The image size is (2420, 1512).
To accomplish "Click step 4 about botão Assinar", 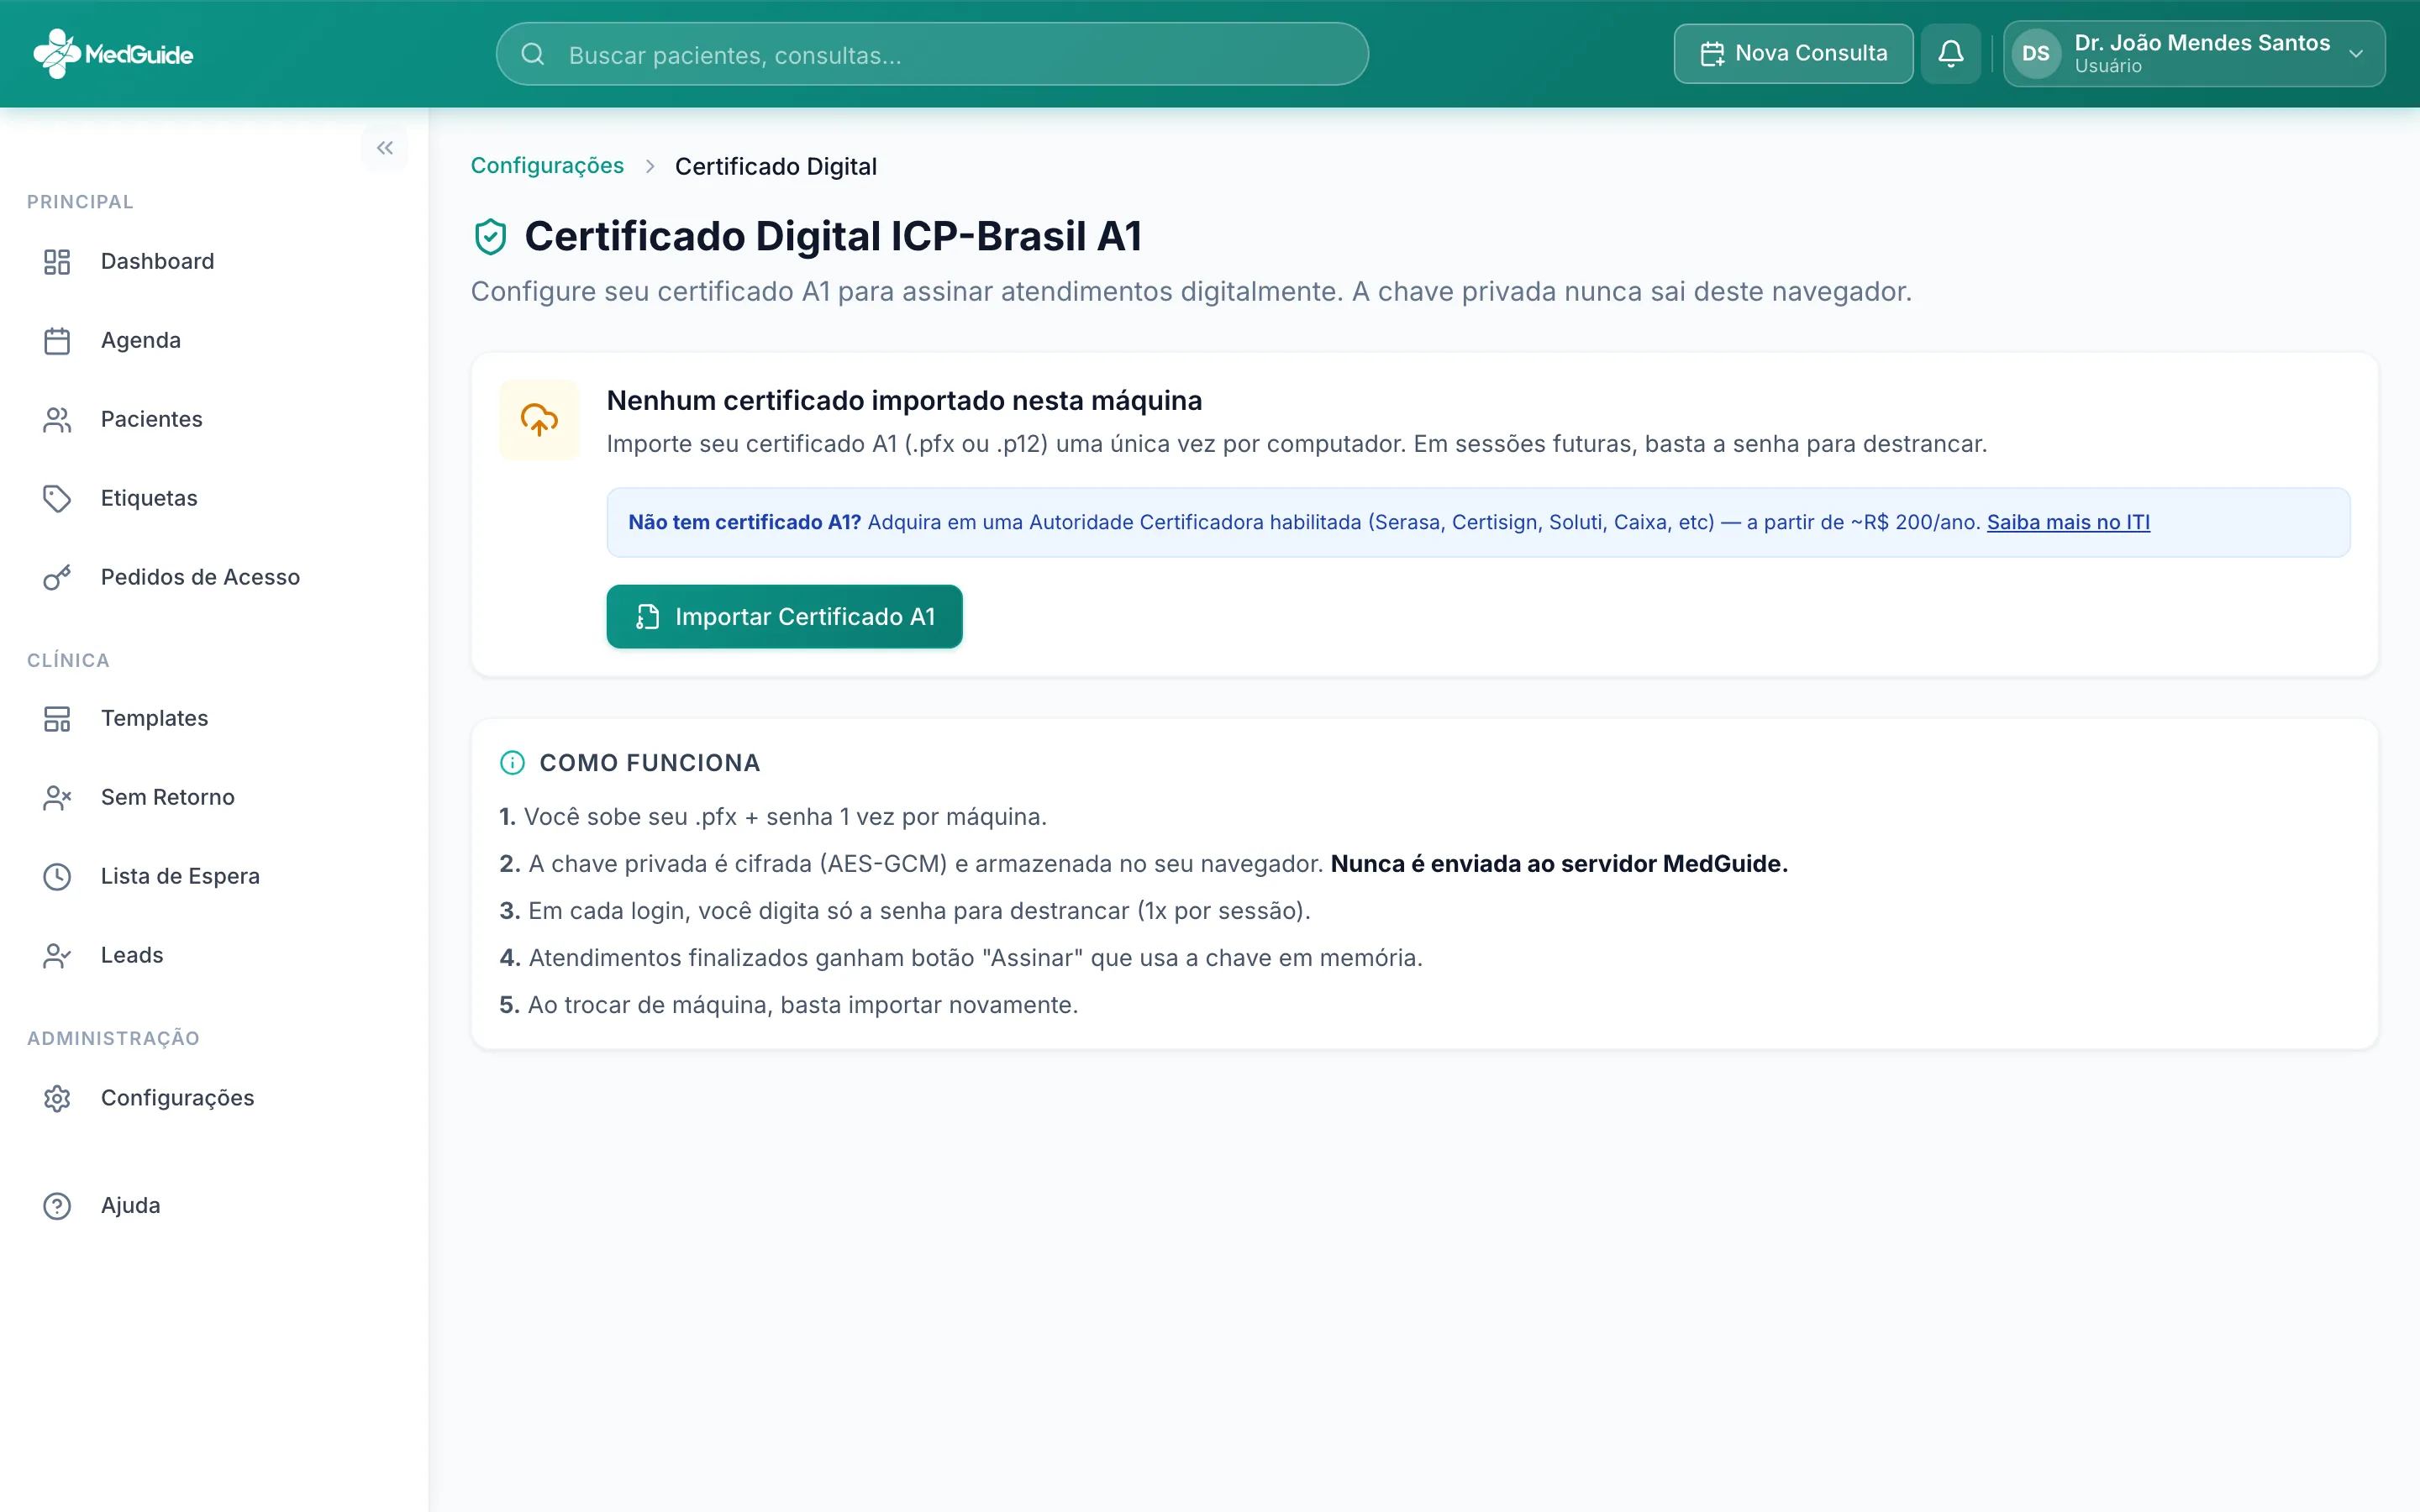I will coord(961,958).
